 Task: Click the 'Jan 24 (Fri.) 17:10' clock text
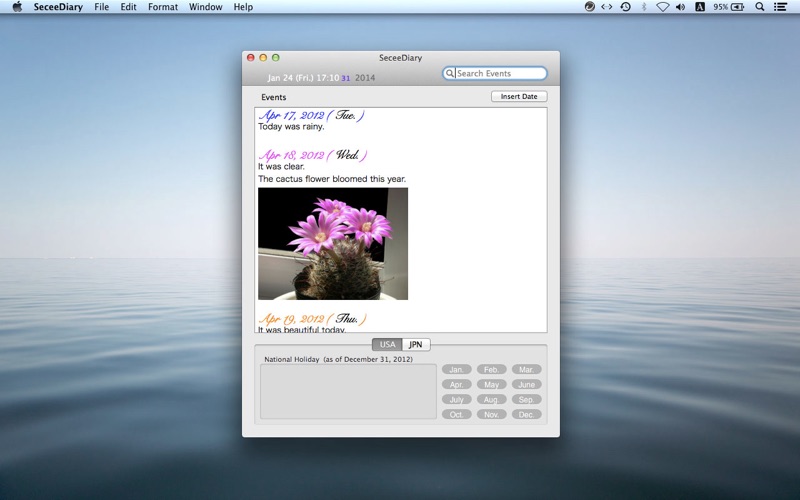coord(303,78)
